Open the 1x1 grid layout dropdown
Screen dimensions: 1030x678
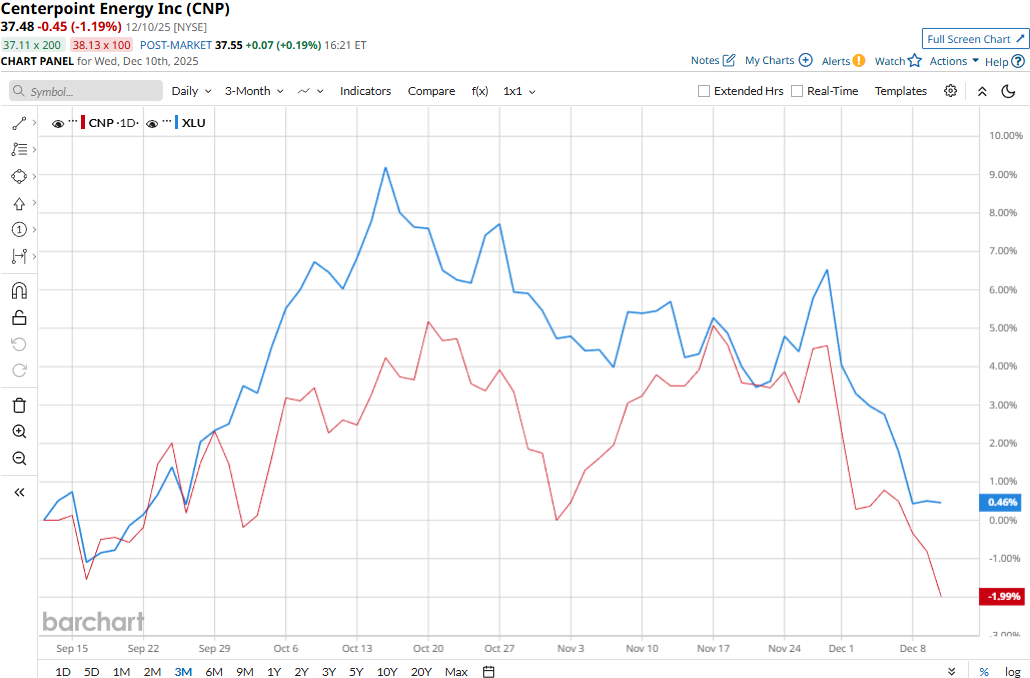520,91
